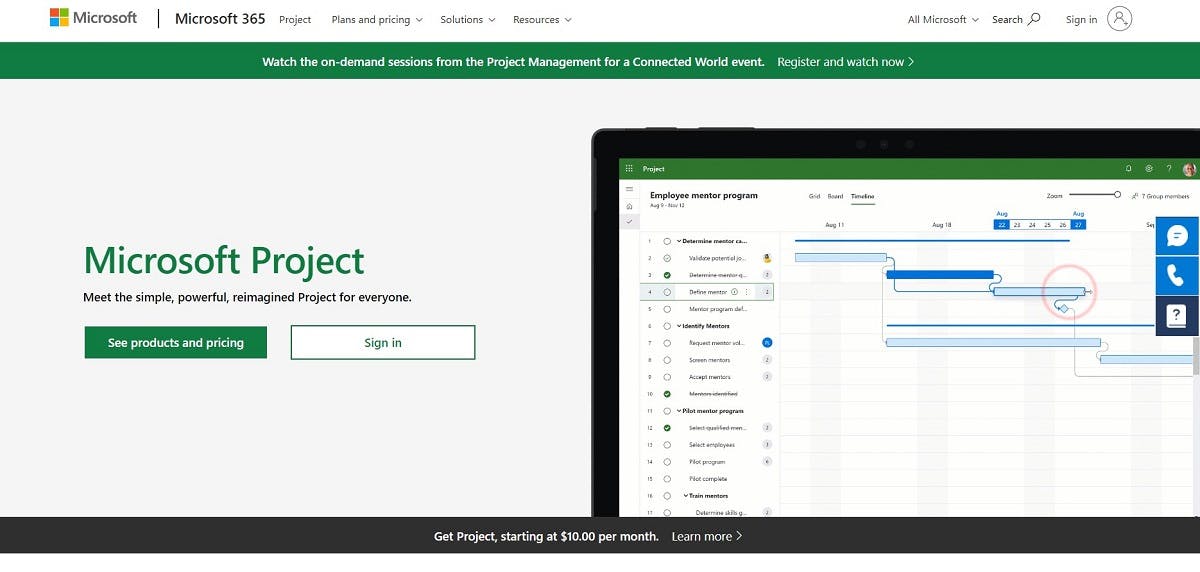This screenshot has height=572, width=1200.
Task: Click the help question mark in Project header
Action: (1169, 169)
